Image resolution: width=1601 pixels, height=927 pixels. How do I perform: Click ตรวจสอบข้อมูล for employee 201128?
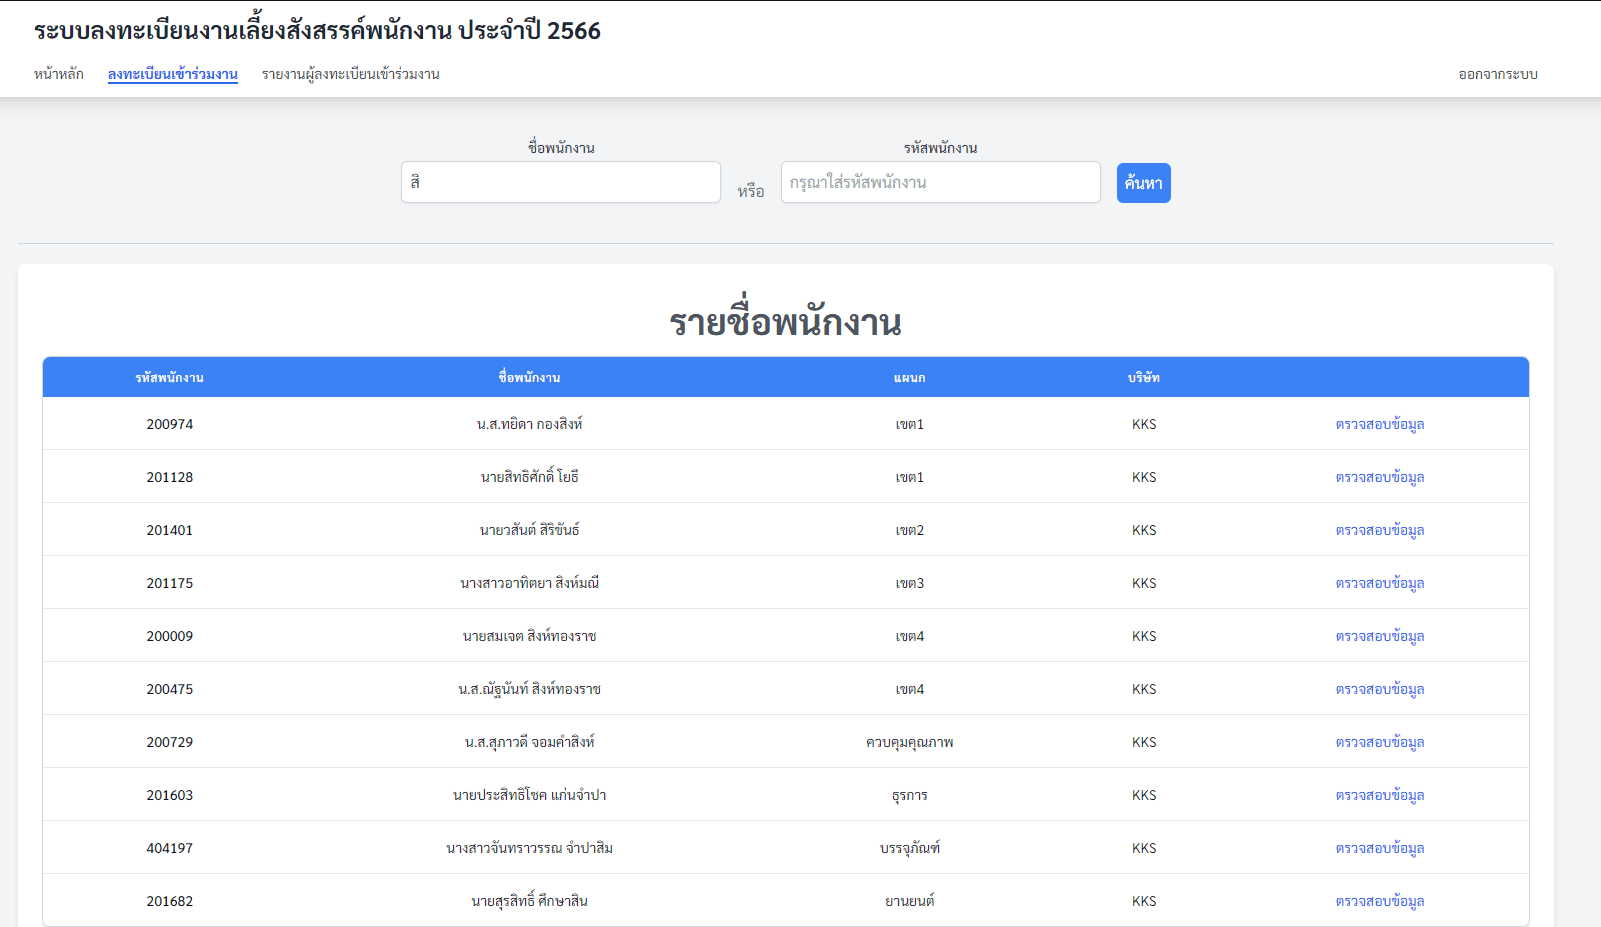pos(1379,477)
